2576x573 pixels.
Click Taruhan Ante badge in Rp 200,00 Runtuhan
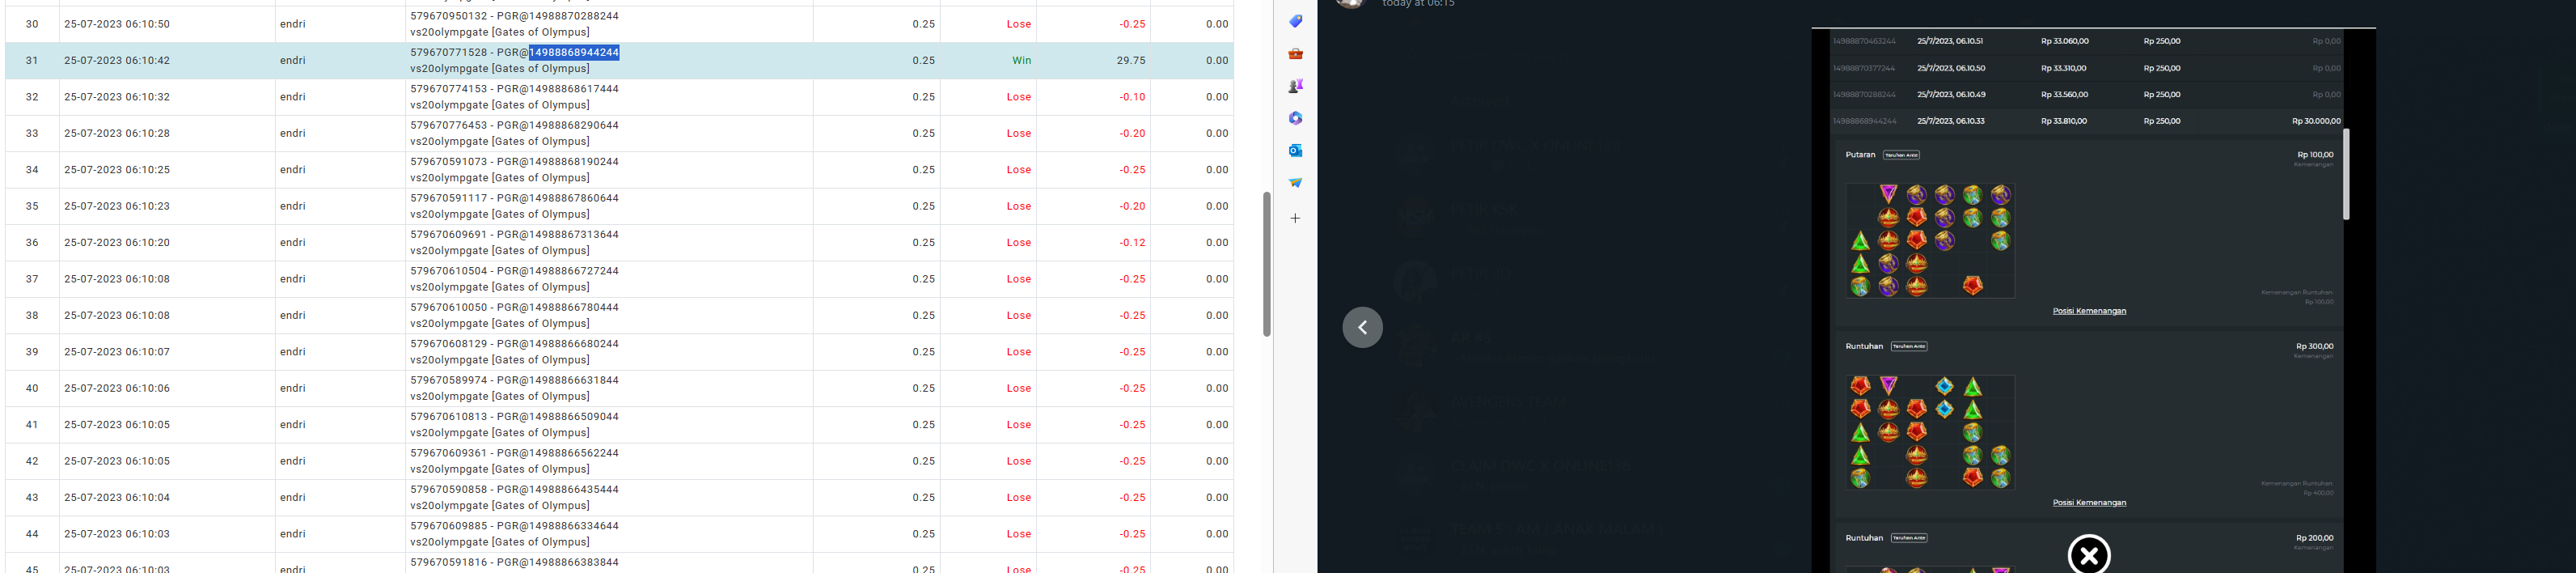coord(1909,538)
